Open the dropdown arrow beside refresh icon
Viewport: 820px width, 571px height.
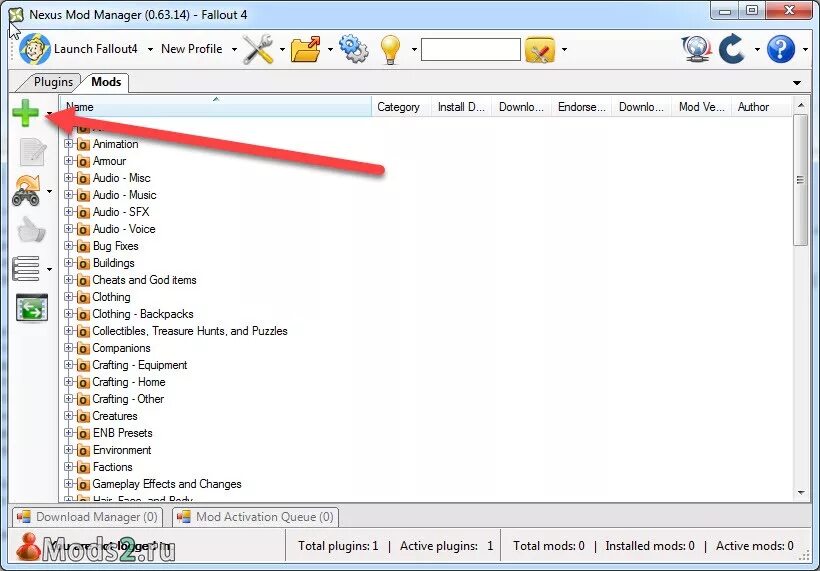(x=757, y=50)
